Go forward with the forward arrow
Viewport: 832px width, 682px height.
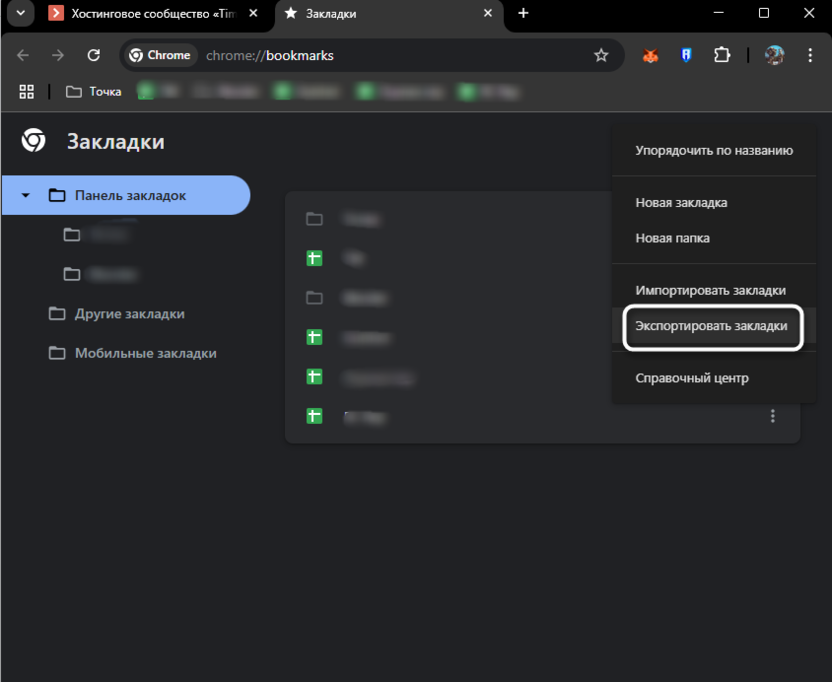tap(58, 55)
